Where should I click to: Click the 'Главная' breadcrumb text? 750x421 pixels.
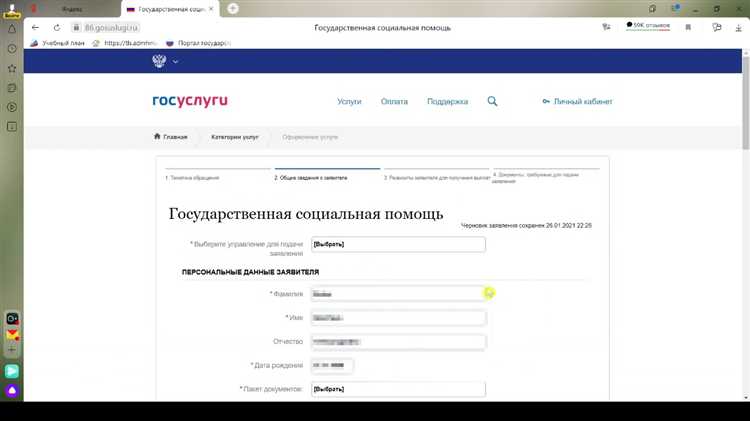[x=175, y=137]
